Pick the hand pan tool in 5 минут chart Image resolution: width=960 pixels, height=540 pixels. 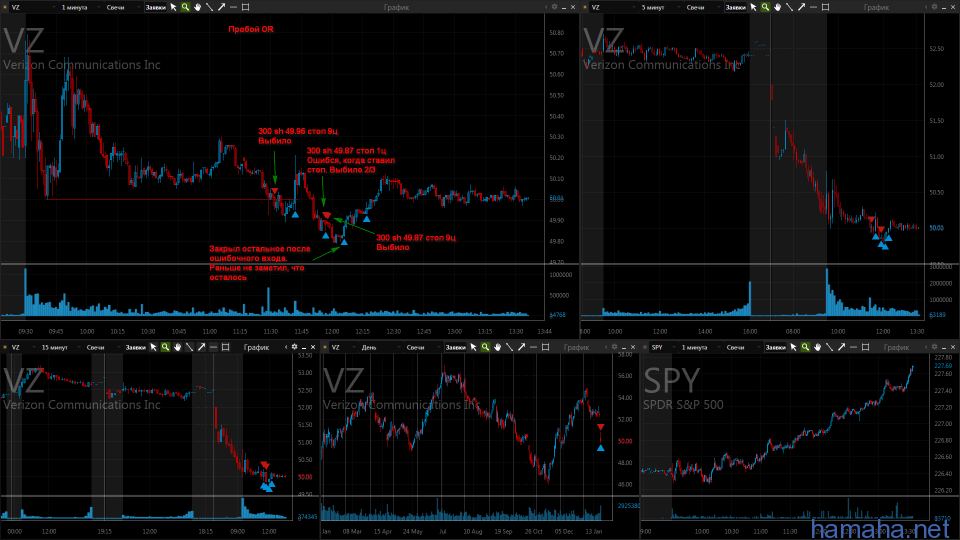click(777, 7)
